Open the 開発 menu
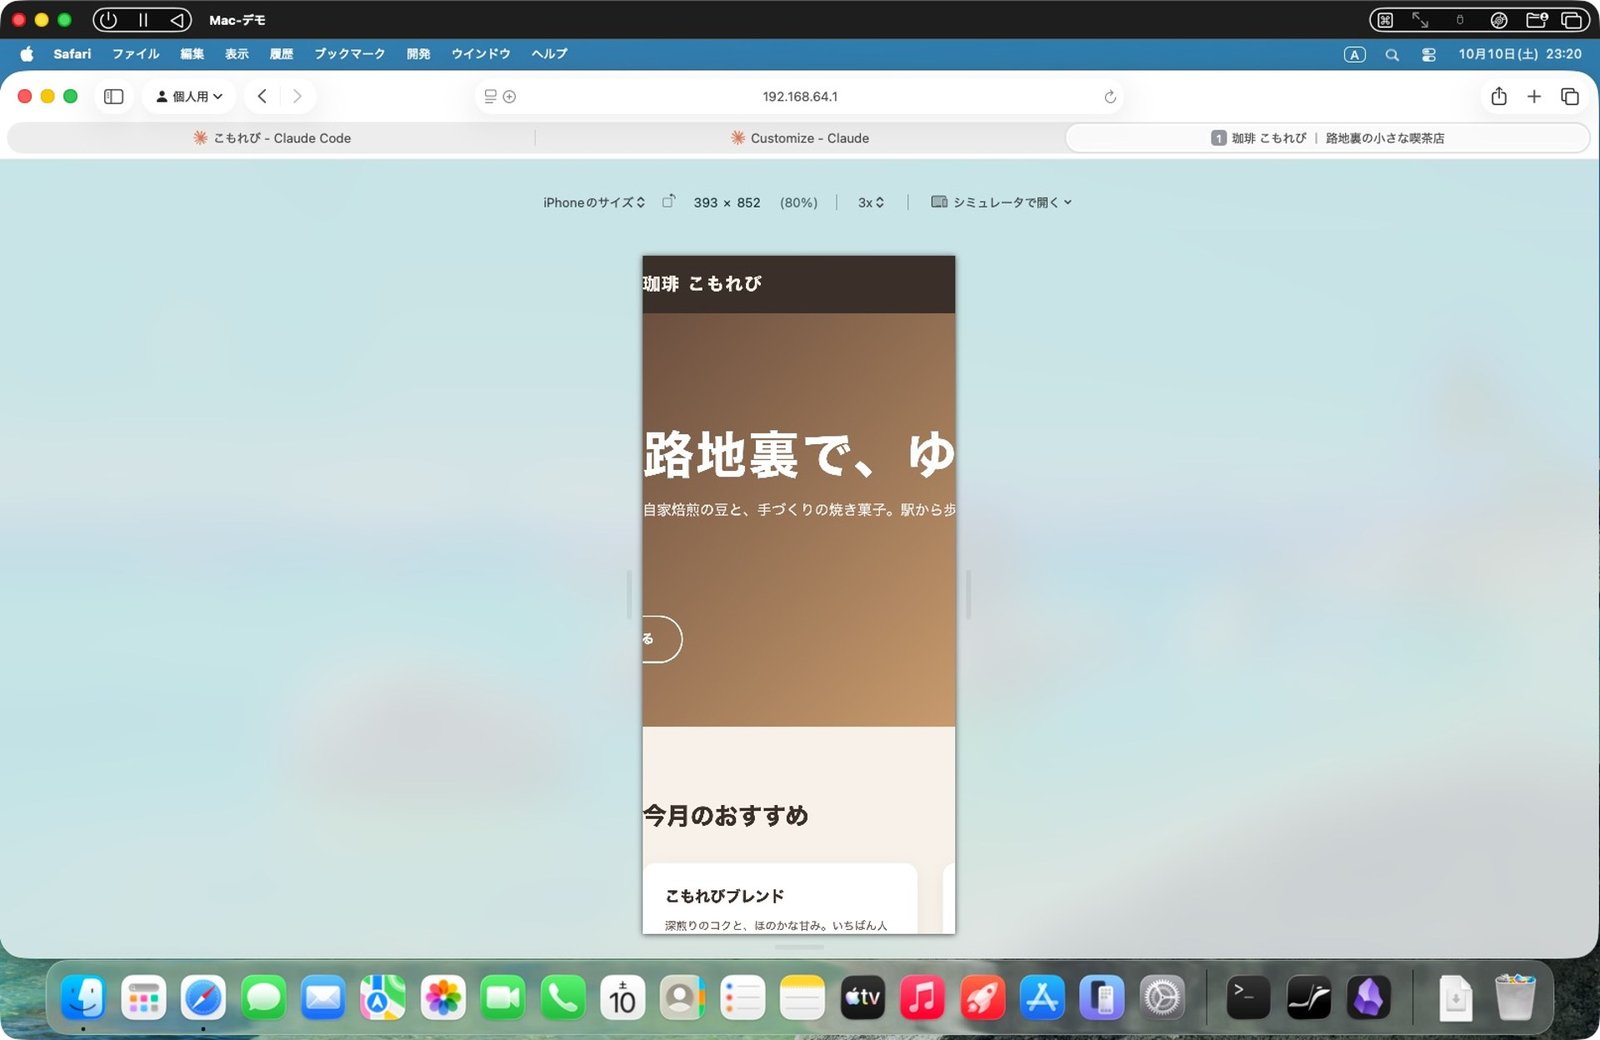This screenshot has width=1600, height=1040. (419, 54)
